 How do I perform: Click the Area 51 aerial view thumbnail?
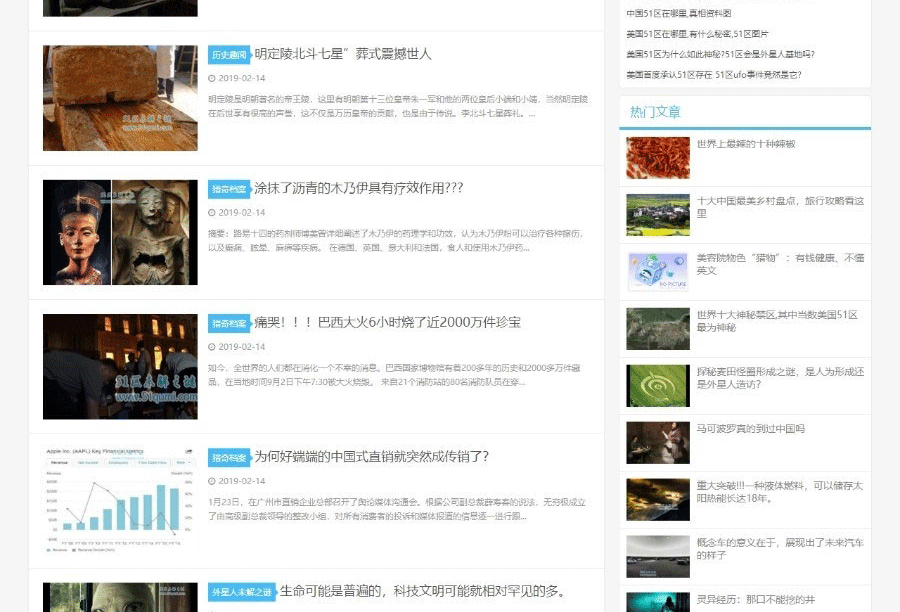[x=658, y=328]
